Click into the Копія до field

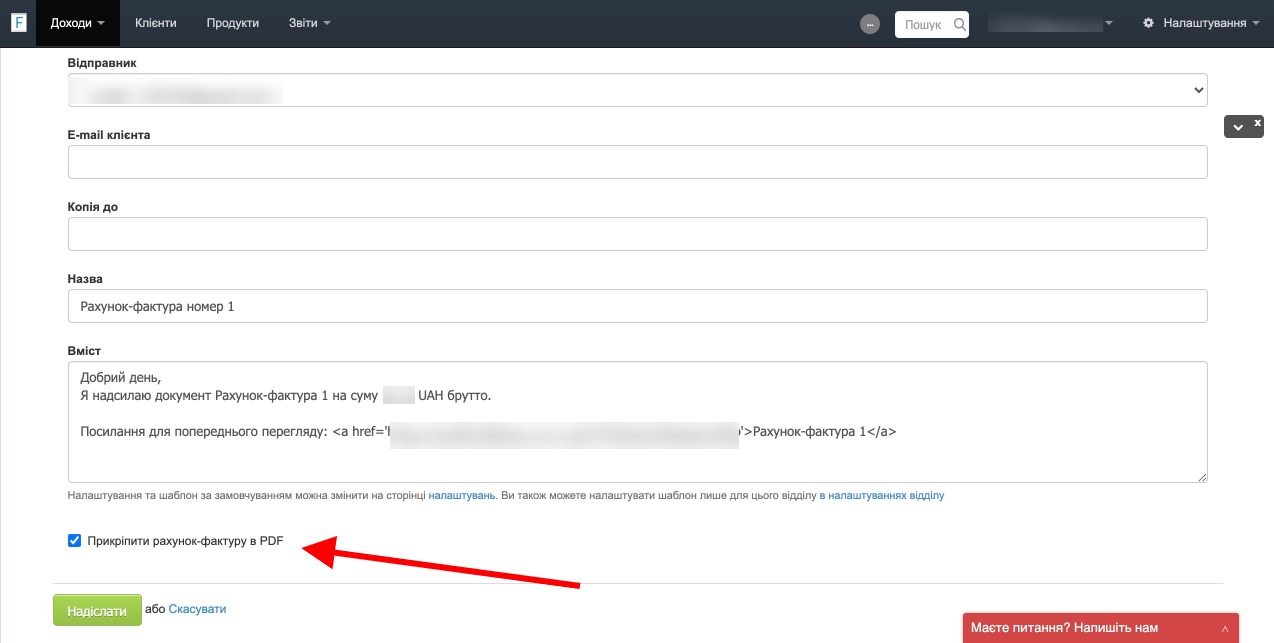(x=638, y=234)
